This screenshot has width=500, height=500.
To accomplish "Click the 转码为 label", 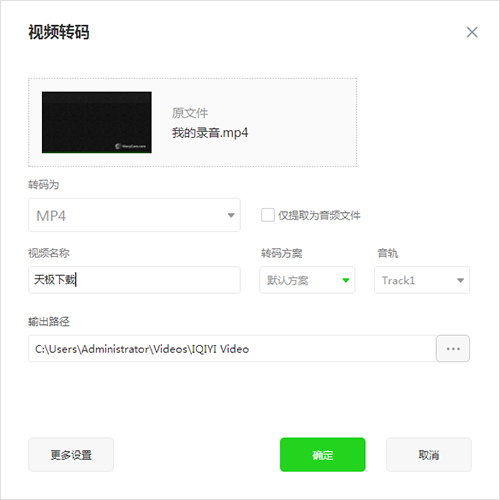I will [x=43, y=184].
